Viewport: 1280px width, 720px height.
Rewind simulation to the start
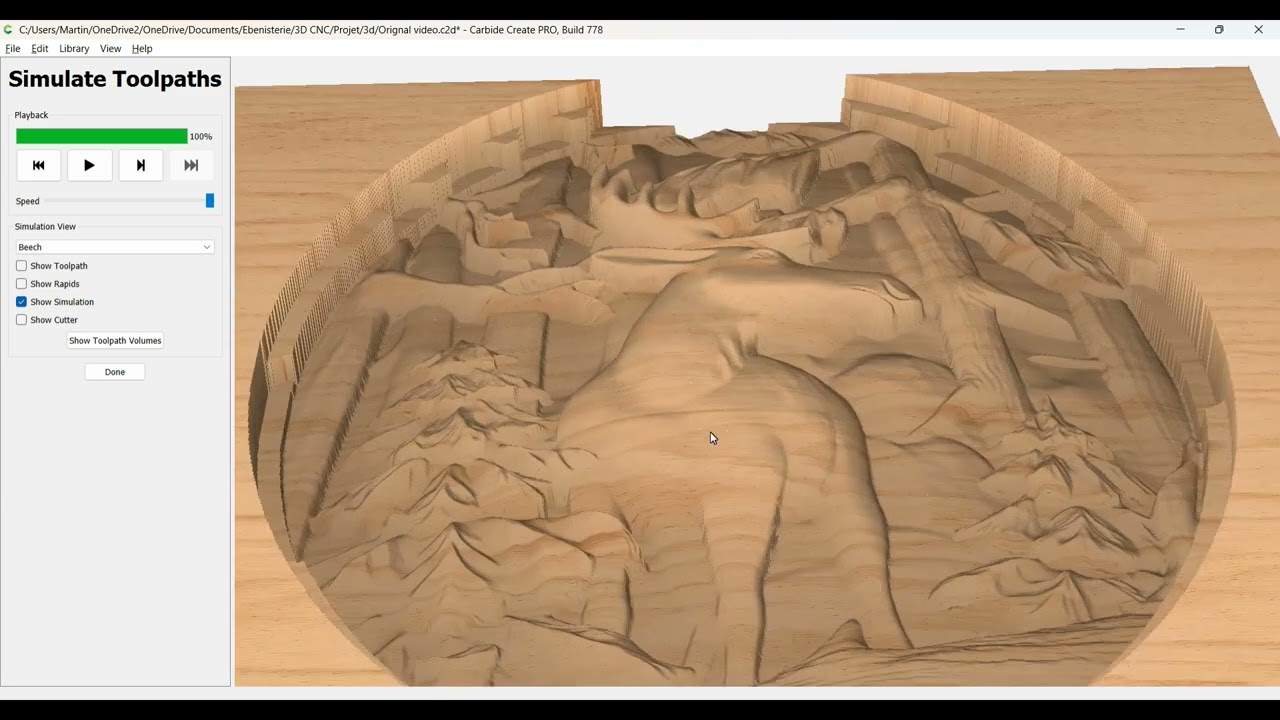tap(39, 166)
